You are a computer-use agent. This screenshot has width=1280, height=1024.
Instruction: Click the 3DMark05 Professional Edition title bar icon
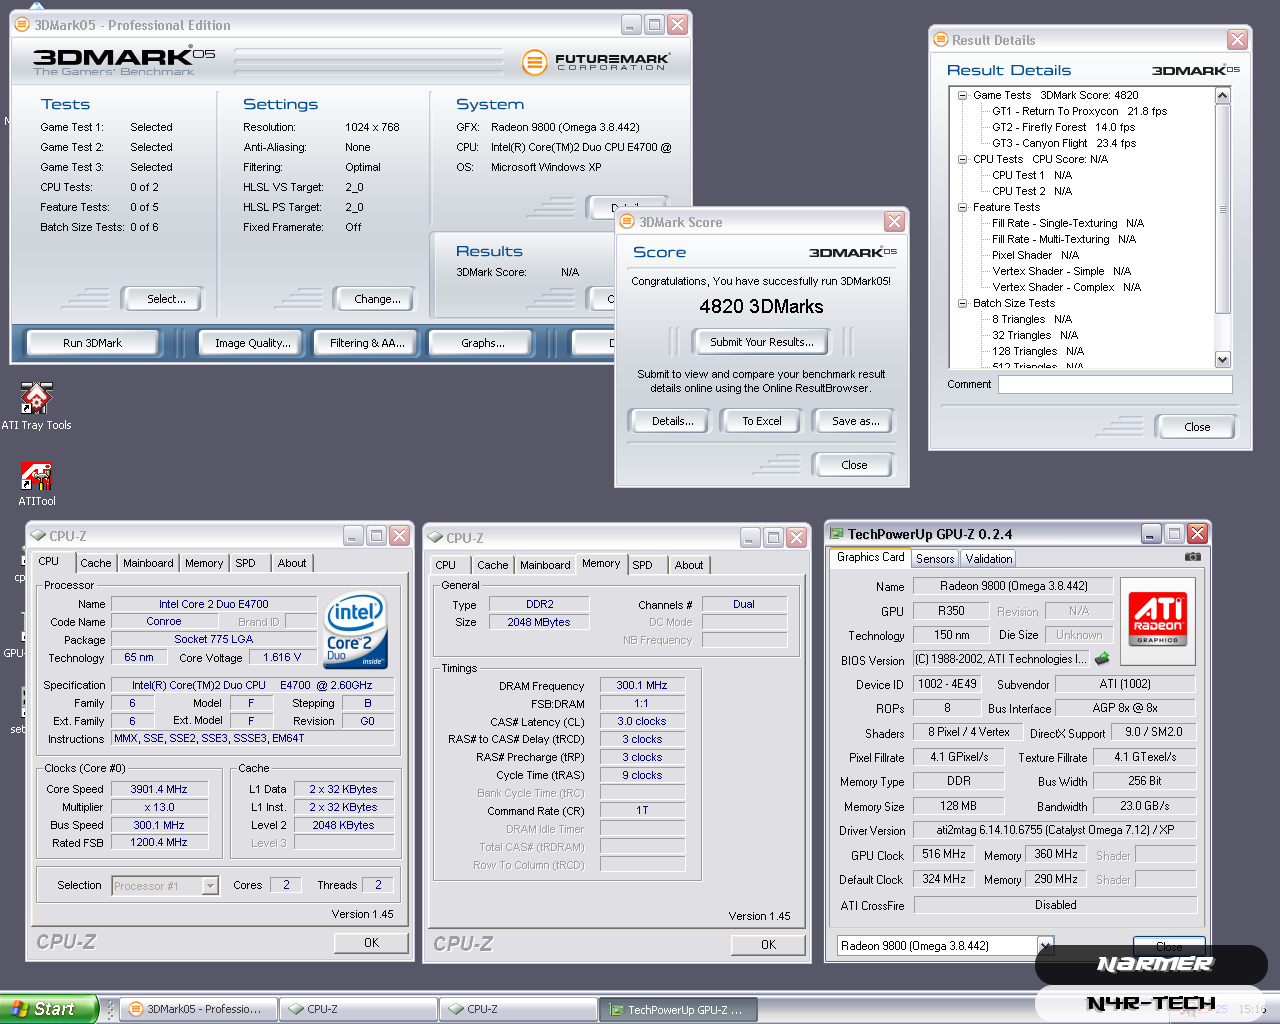coord(22,25)
